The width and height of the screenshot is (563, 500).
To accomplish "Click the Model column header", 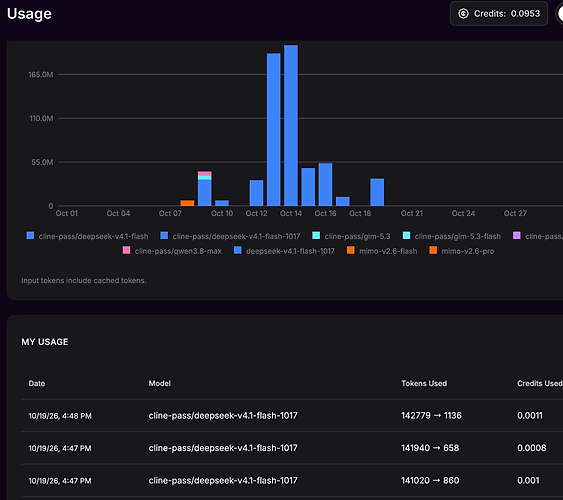I will point(160,383).
